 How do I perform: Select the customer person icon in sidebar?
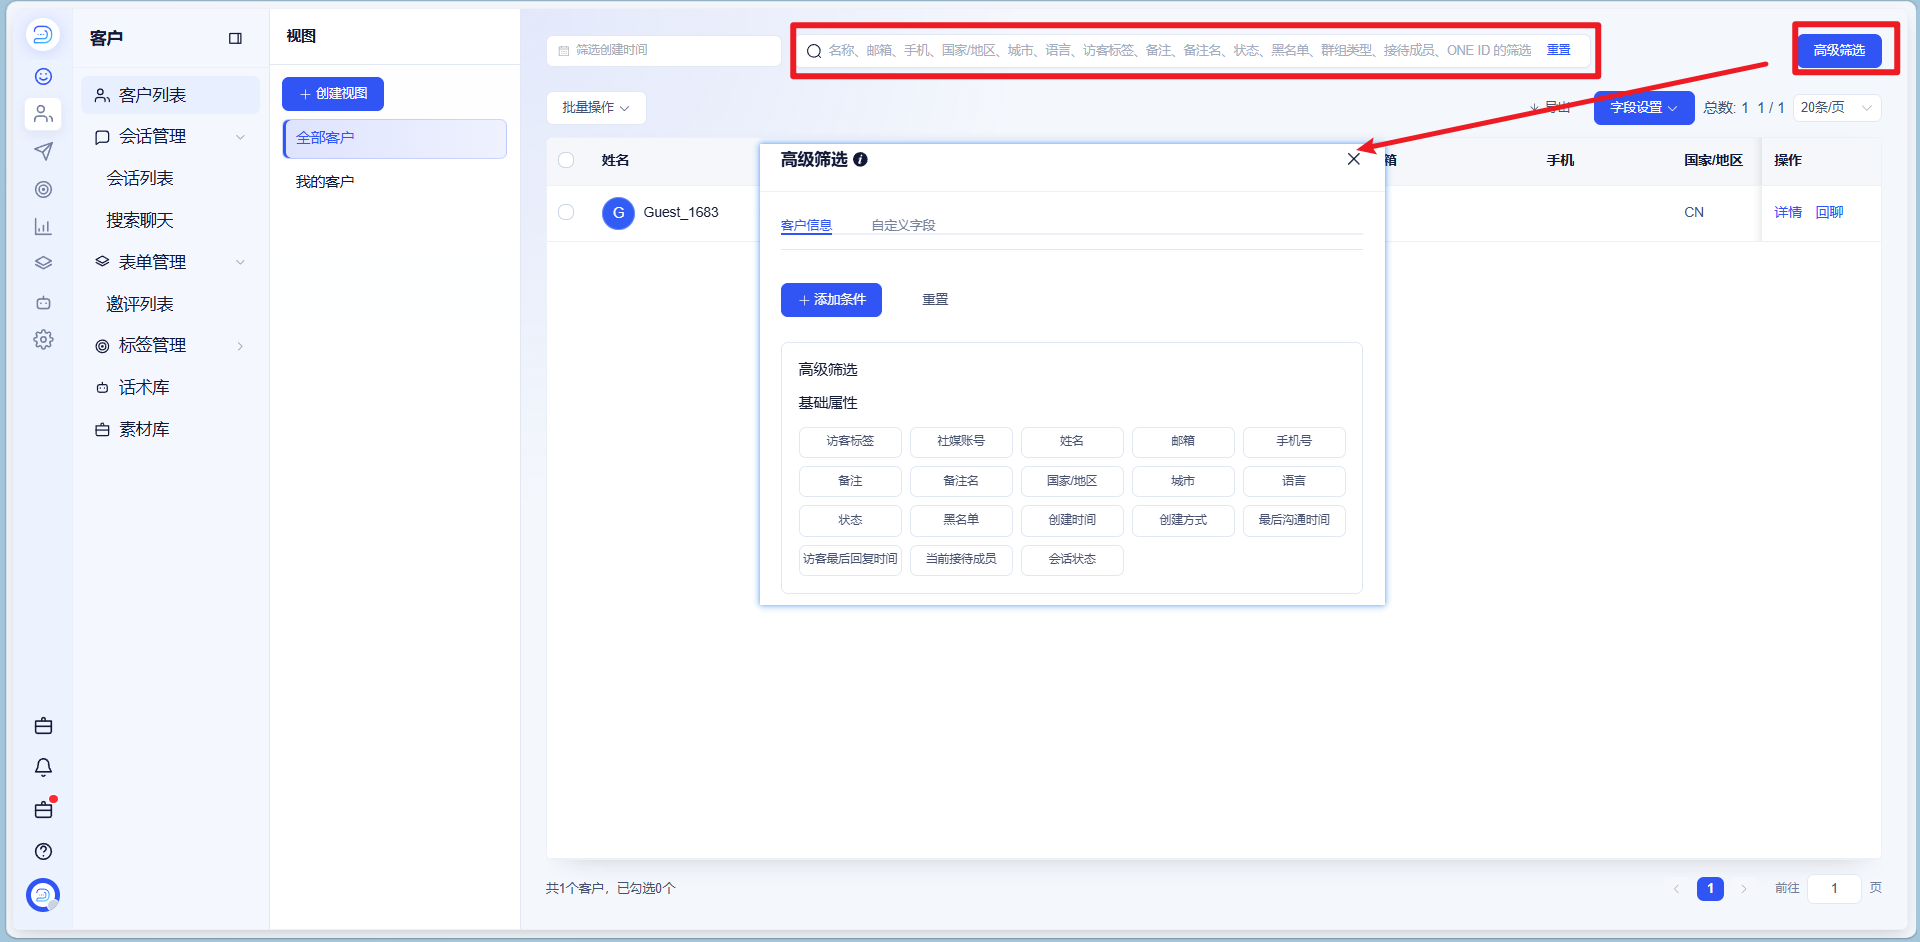pyautogui.click(x=43, y=114)
